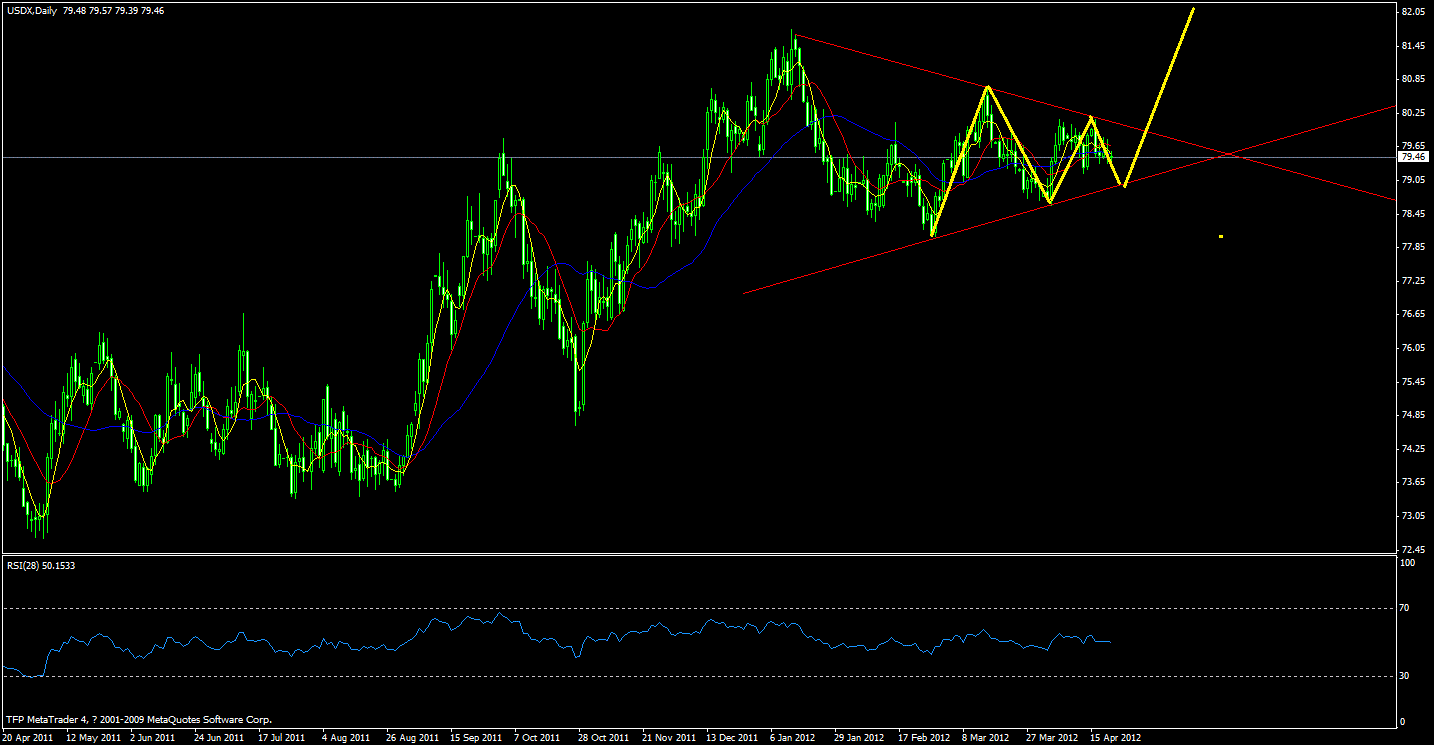Screen dimensions: 1434x745
Task: Click the 76.05 price scale label
Action: coord(1414,348)
